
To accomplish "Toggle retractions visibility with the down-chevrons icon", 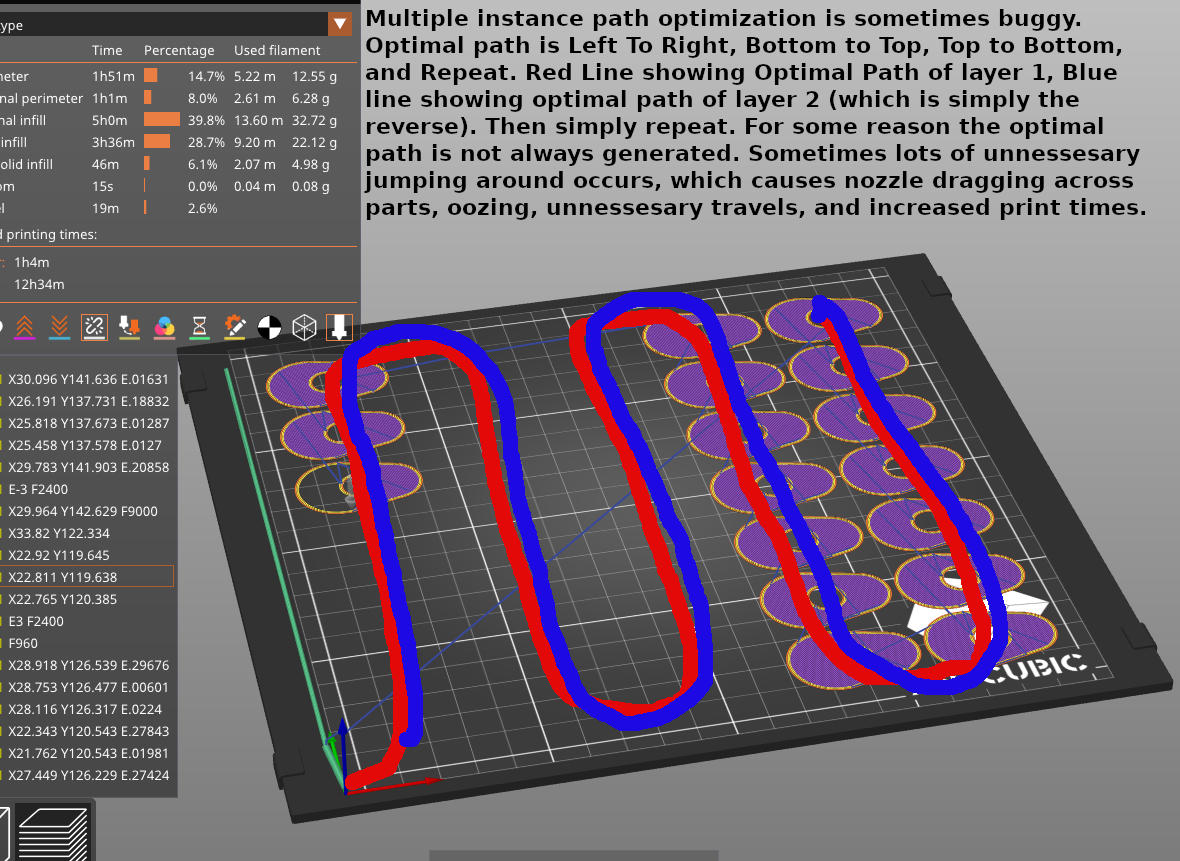I will (59, 326).
